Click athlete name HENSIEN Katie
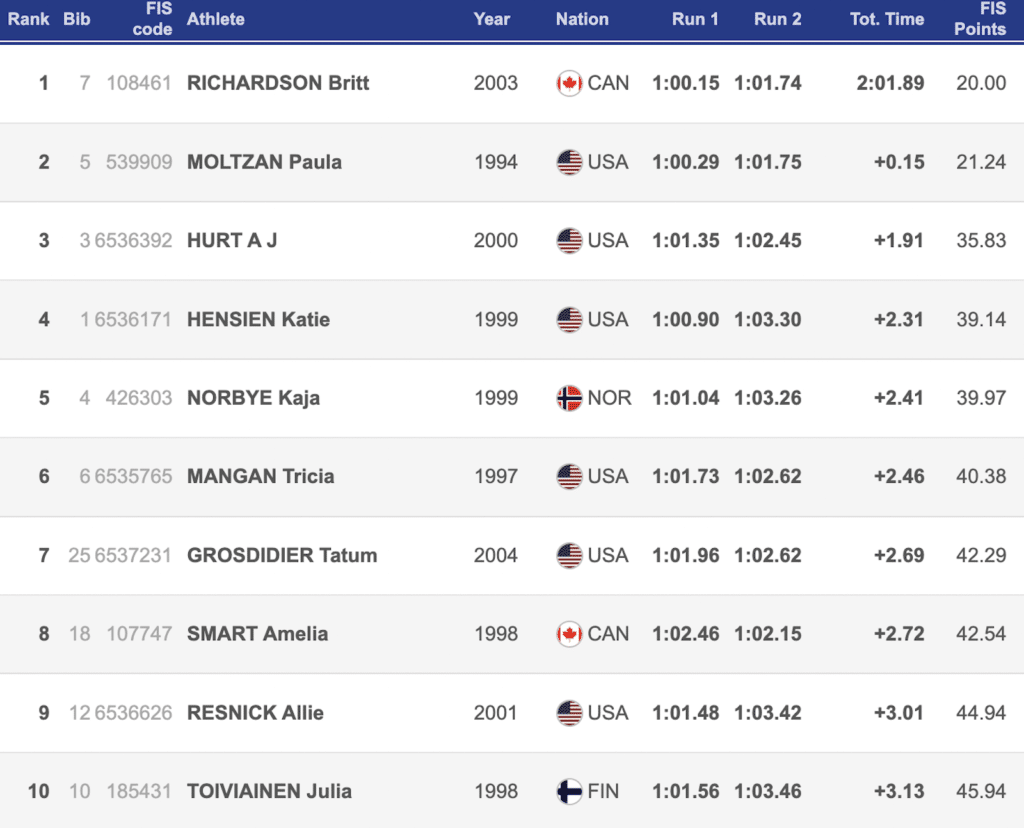The image size is (1024, 828). [258, 320]
